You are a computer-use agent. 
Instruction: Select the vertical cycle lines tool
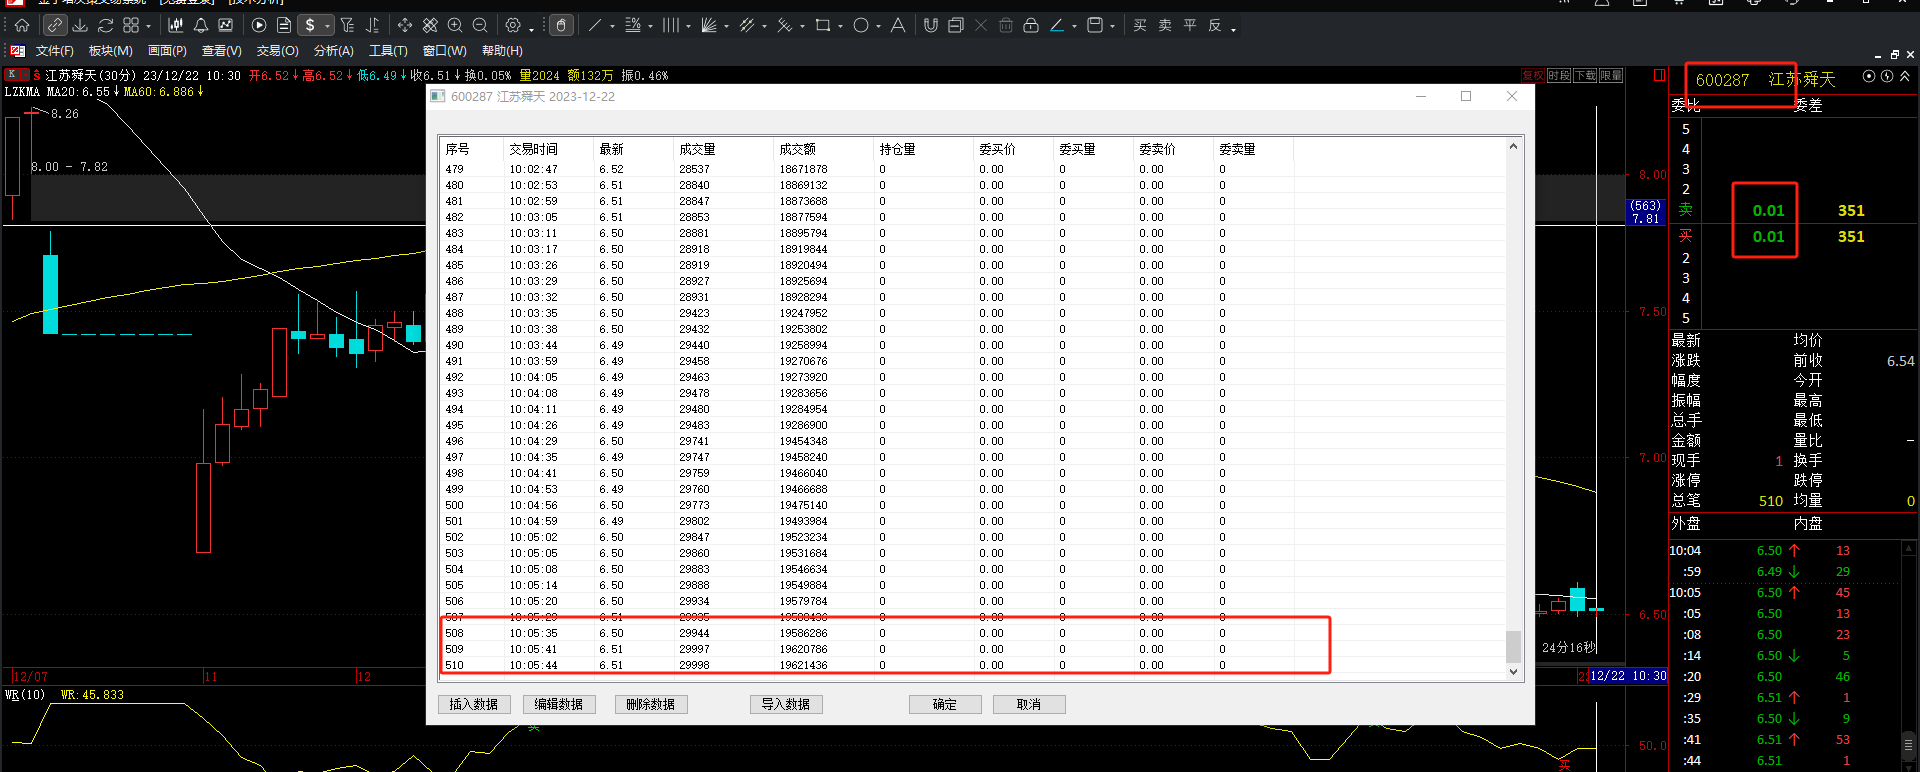(671, 25)
